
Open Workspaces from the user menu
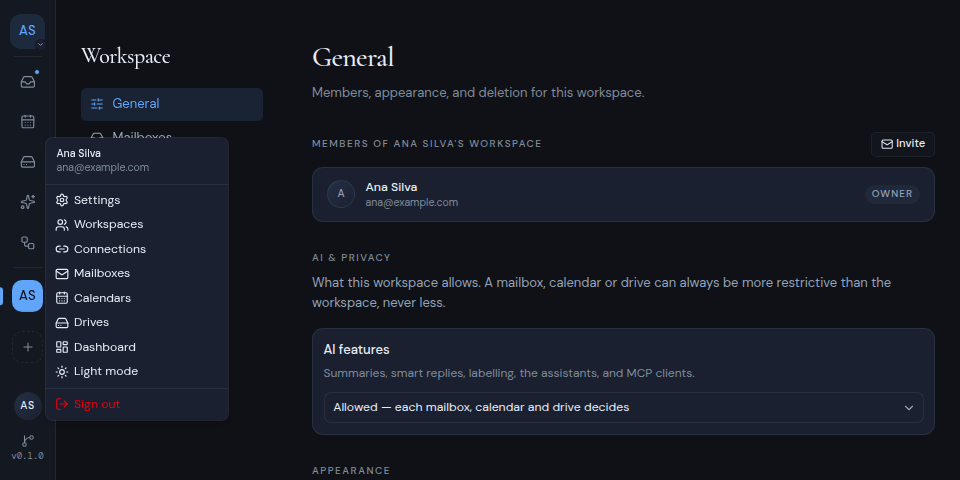point(137,225)
